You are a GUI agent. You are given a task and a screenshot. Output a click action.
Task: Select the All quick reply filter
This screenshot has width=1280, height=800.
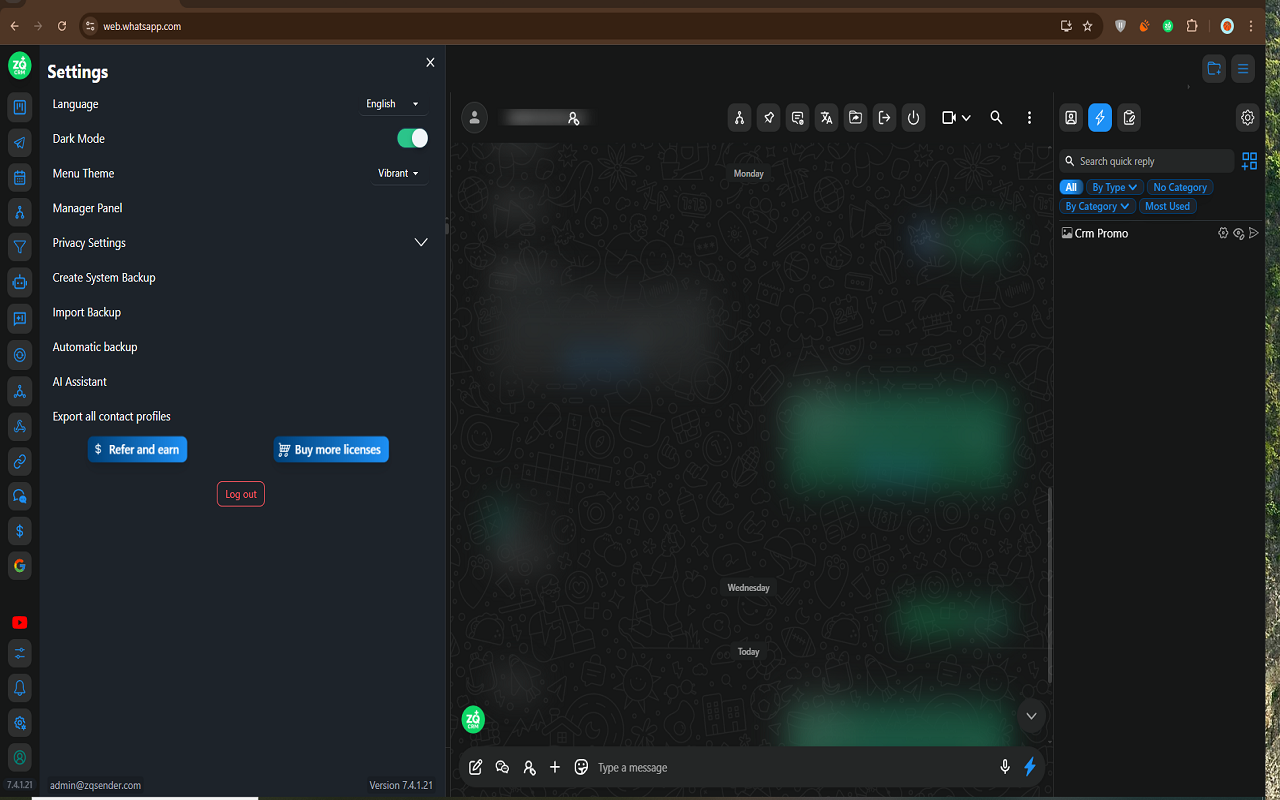[1071, 187]
